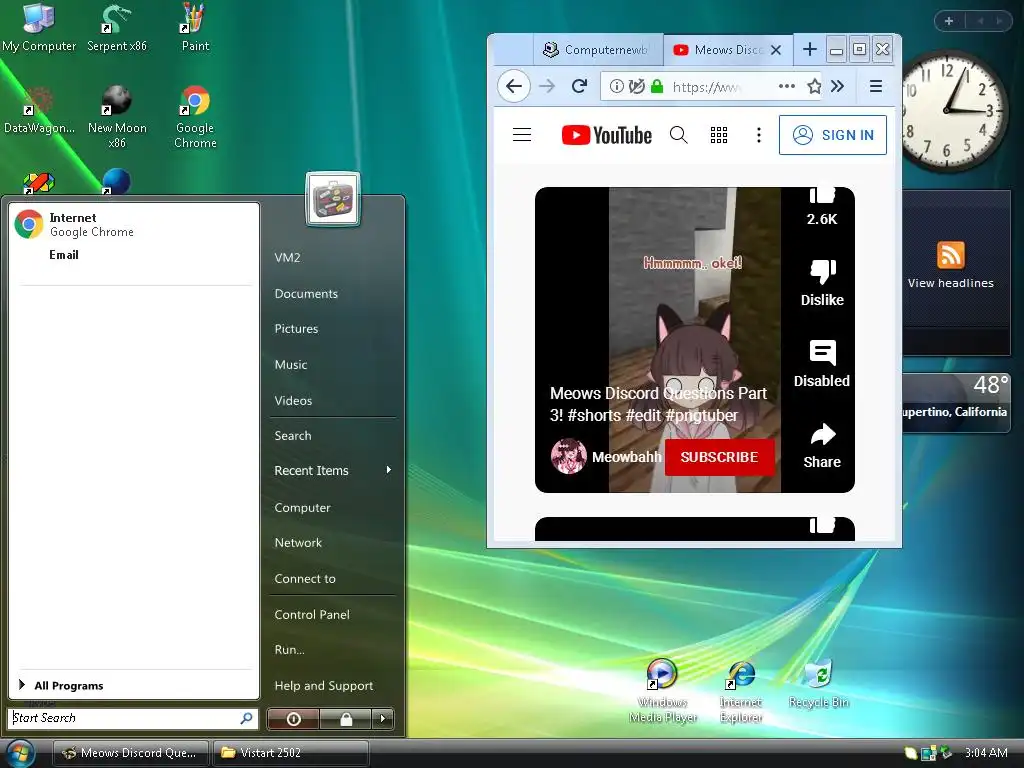Open the Meowbahh channel name link

tap(626, 456)
